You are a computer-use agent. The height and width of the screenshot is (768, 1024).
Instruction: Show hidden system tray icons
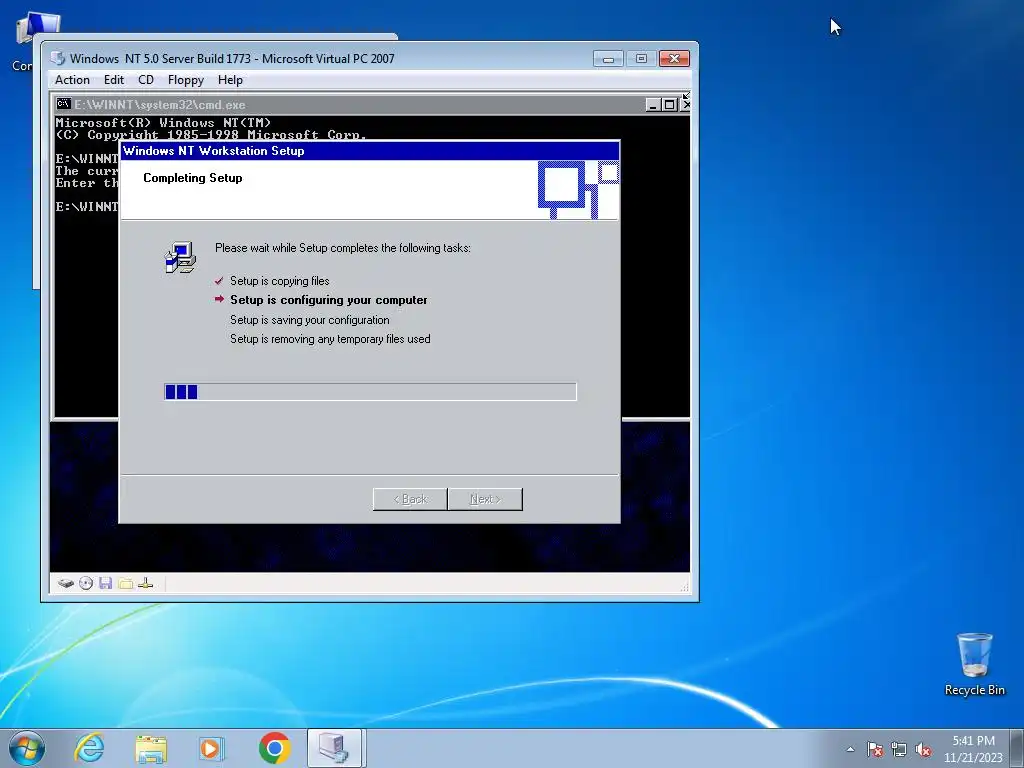(850, 749)
